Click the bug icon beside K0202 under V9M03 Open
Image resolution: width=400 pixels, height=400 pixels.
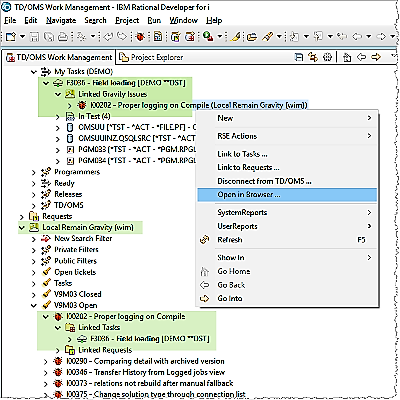coord(58,317)
